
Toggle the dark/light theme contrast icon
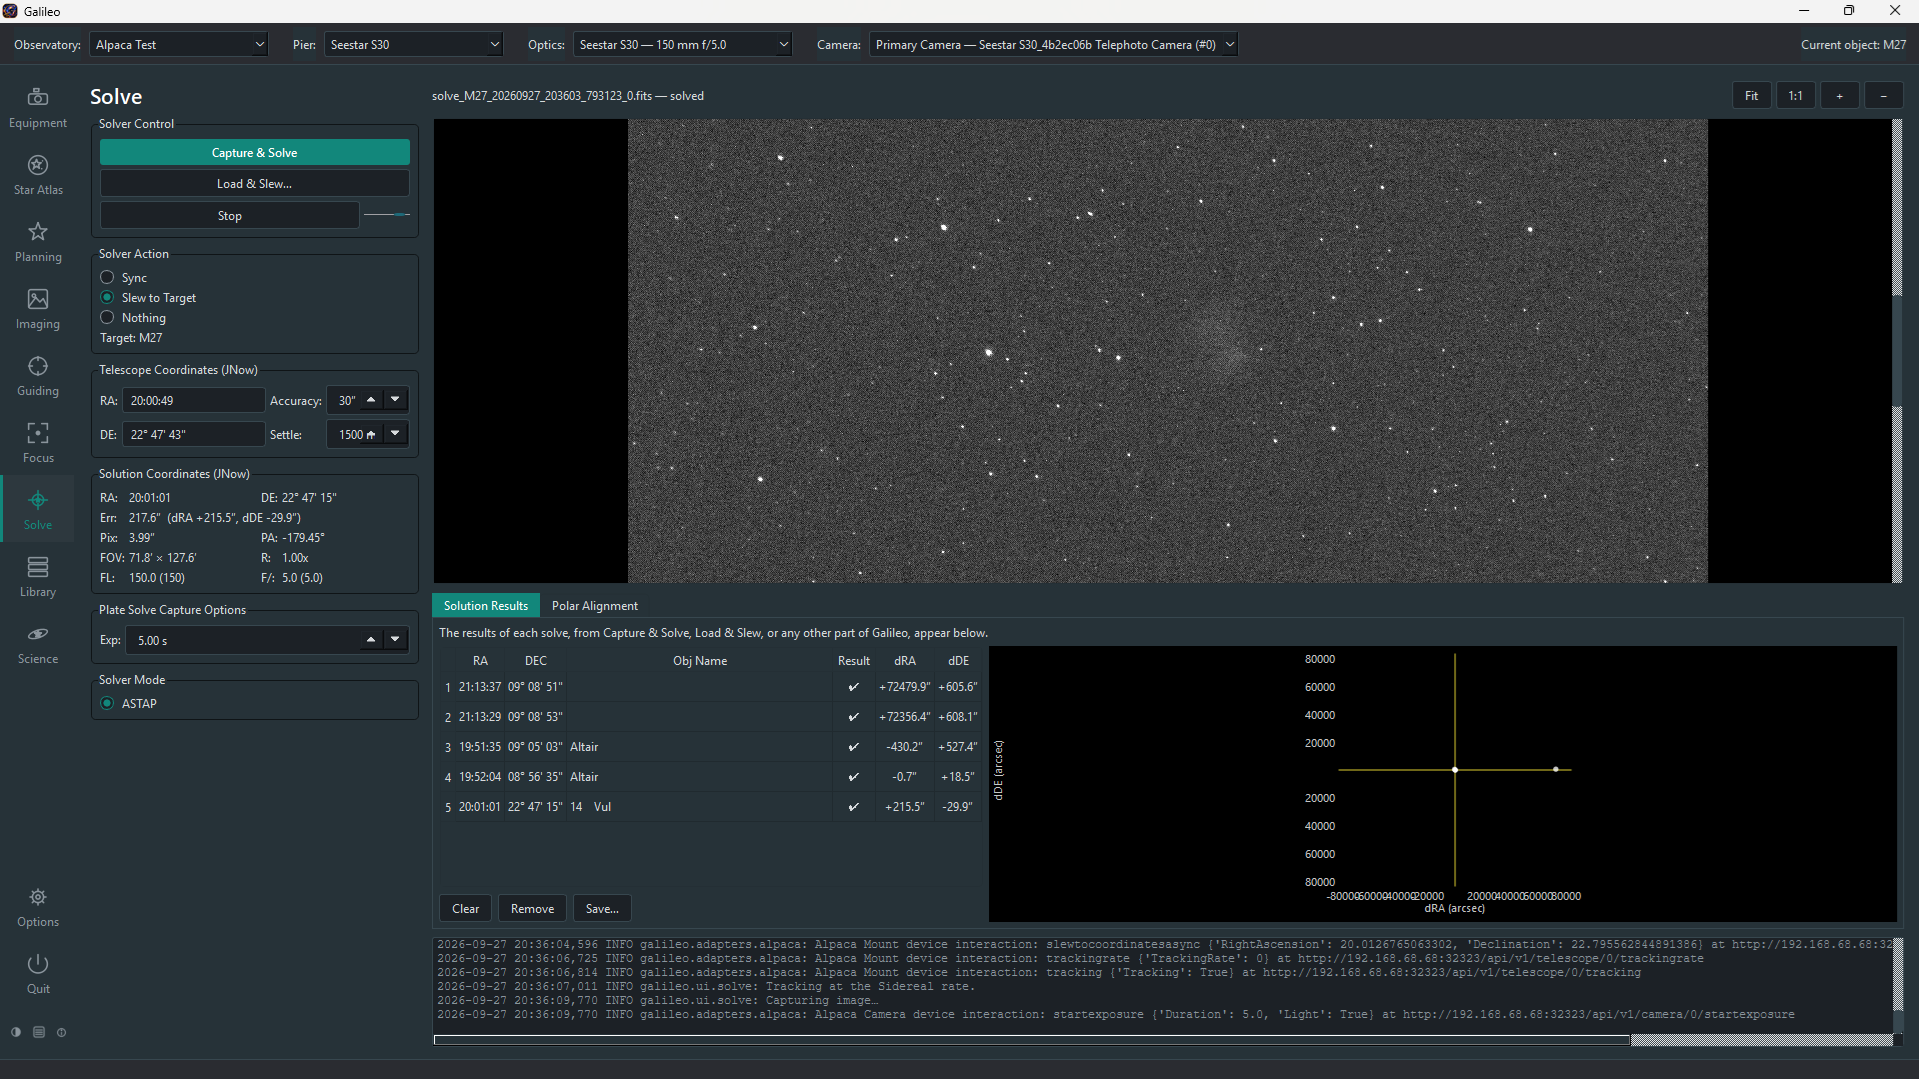(x=16, y=1032)
